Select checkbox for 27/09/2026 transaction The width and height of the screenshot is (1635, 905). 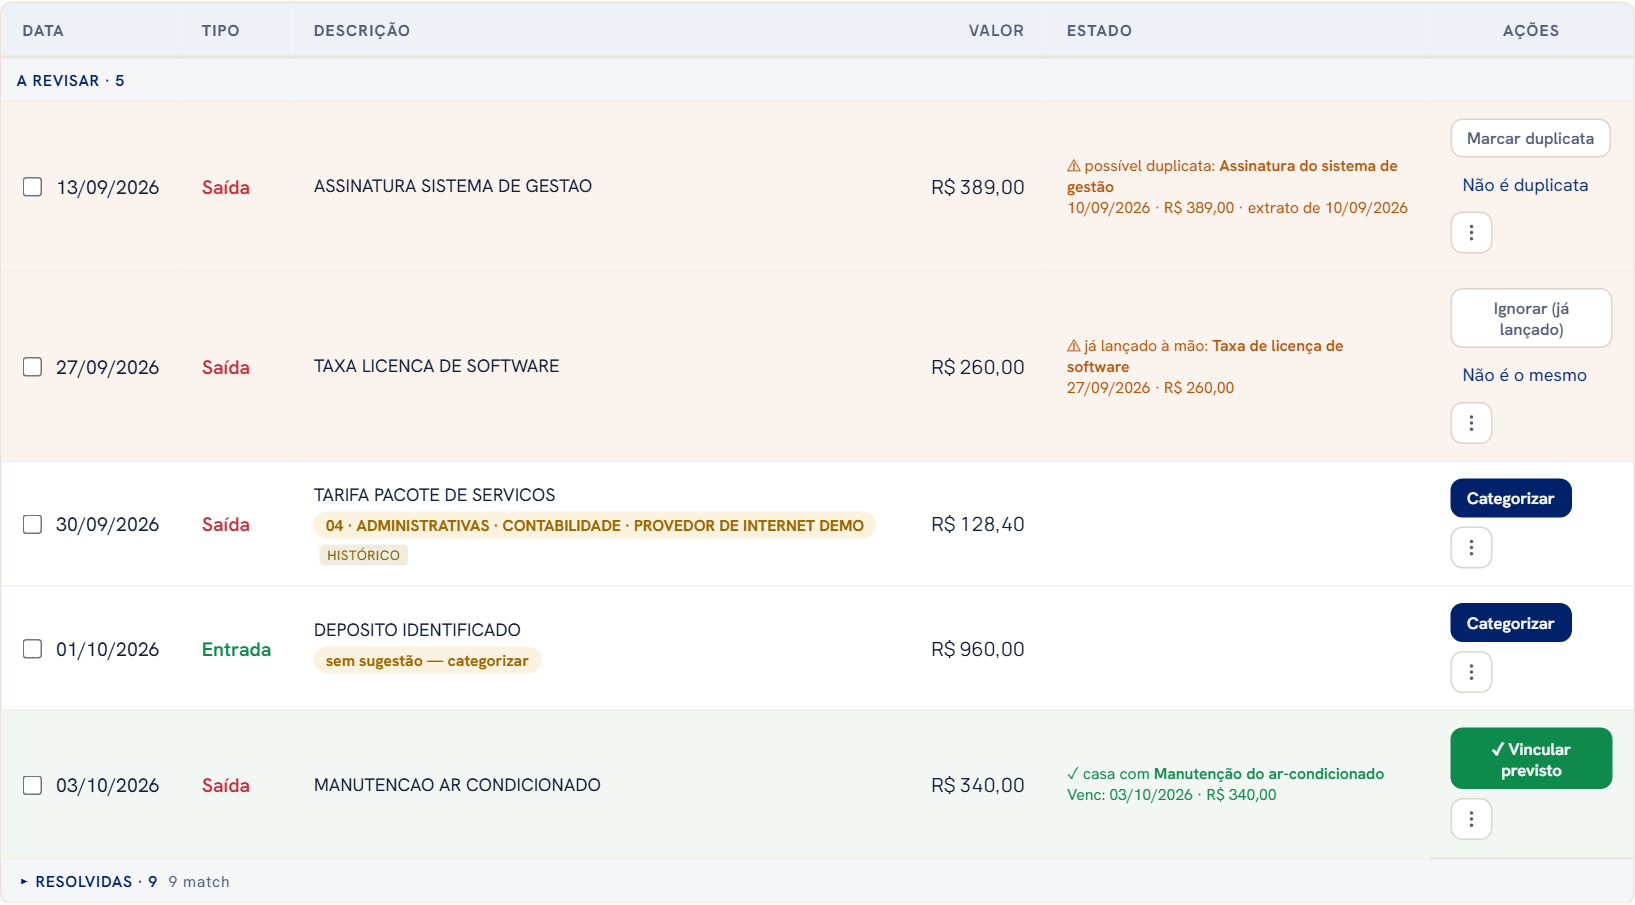pyautogui.click(x=33, y=367)
